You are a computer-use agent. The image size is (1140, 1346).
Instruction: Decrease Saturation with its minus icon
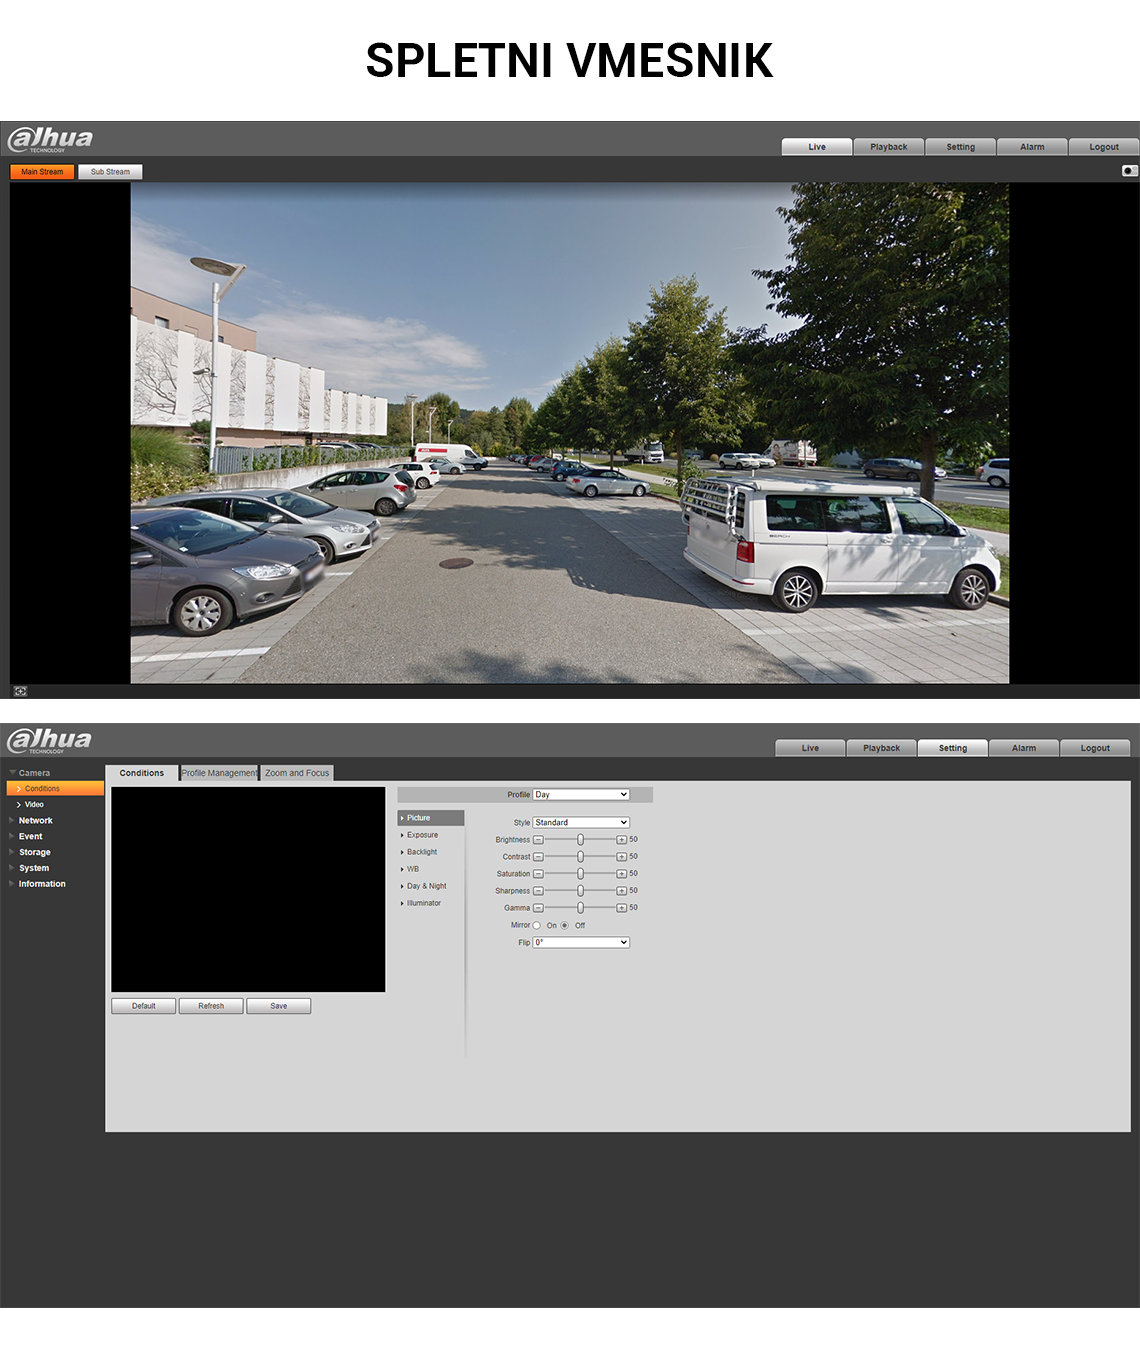tap(538, 874)
